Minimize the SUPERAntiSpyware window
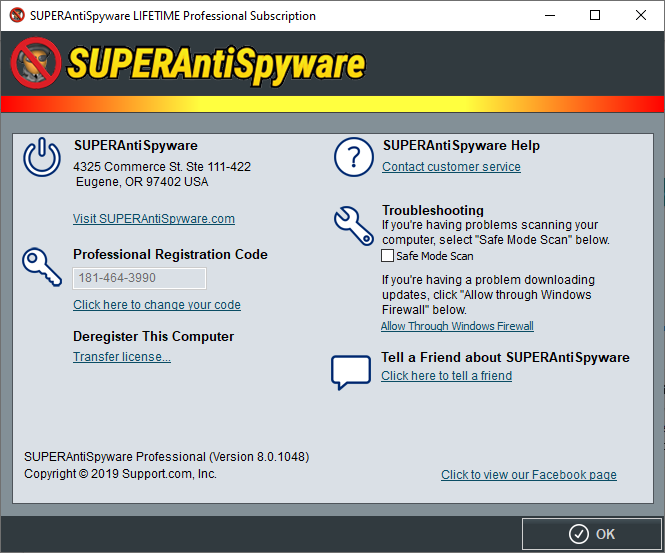This screenshot has width=665, height=553. pos(550,16)
